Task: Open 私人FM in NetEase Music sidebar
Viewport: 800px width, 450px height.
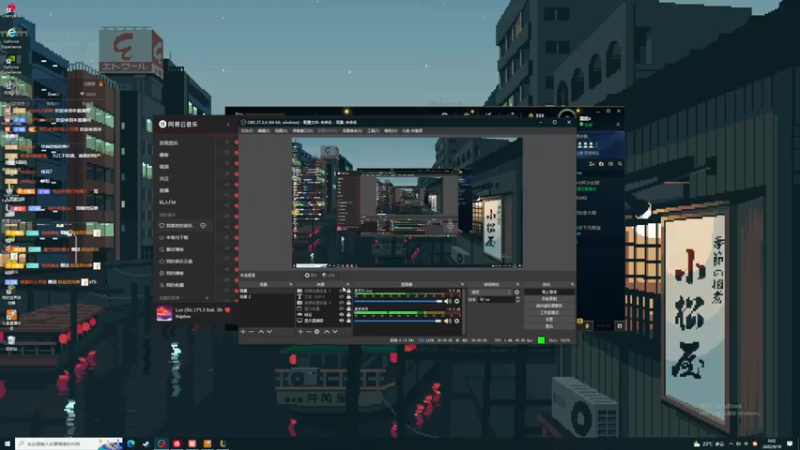Action: click(167, 203)
